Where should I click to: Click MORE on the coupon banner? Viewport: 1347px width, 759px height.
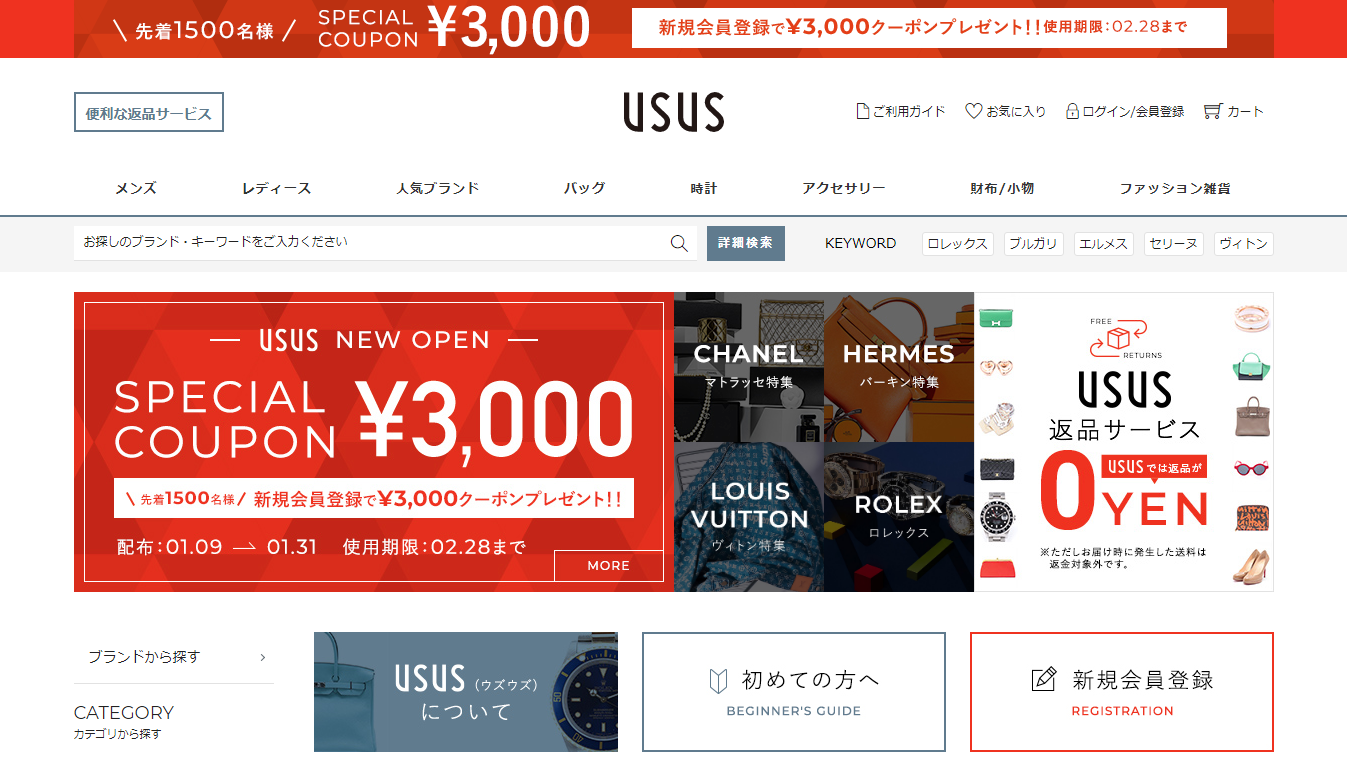tap(609, 566)
